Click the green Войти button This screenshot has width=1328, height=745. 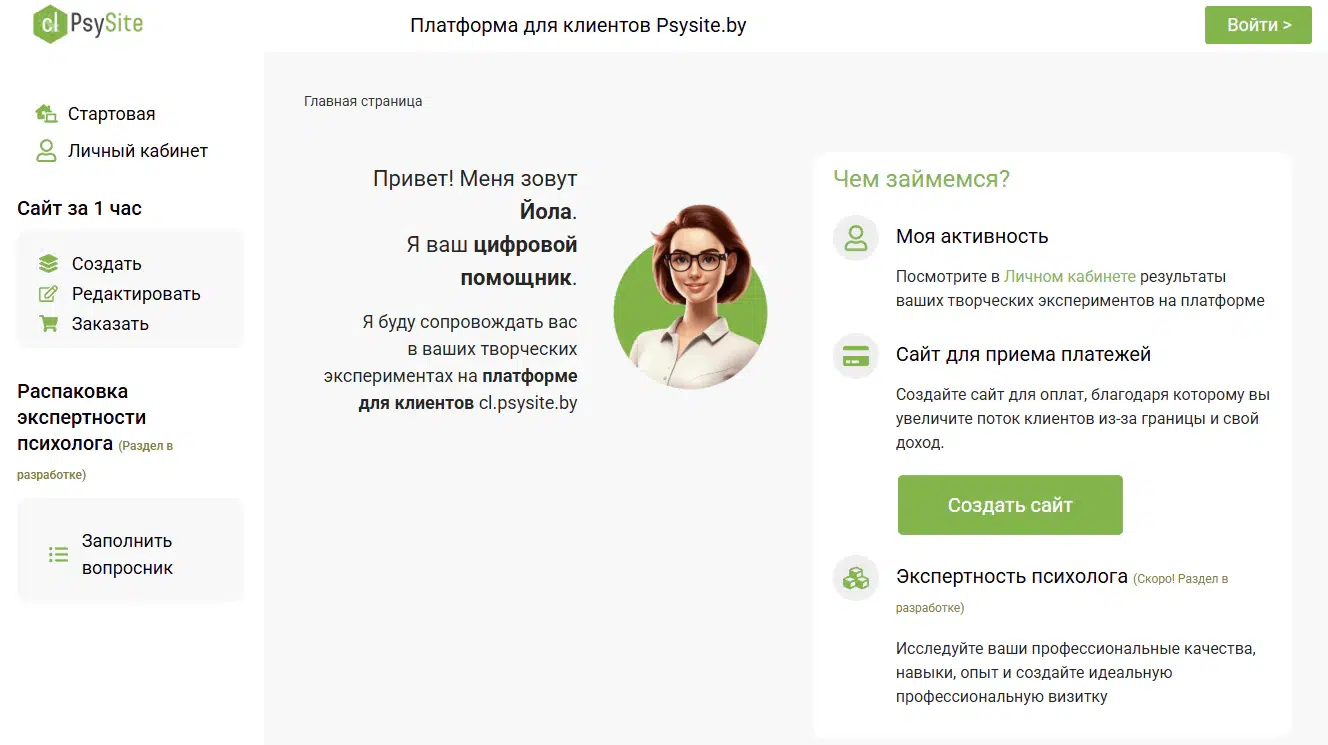(1258, 25)
